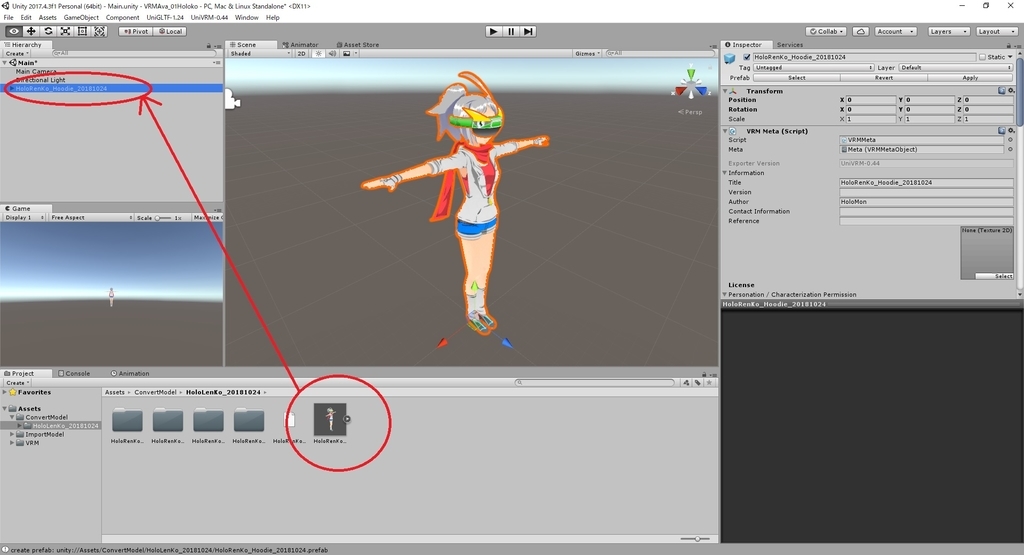Select the Rect transform tool
This screenshot has height=555, width=1024.
[82, 31]
